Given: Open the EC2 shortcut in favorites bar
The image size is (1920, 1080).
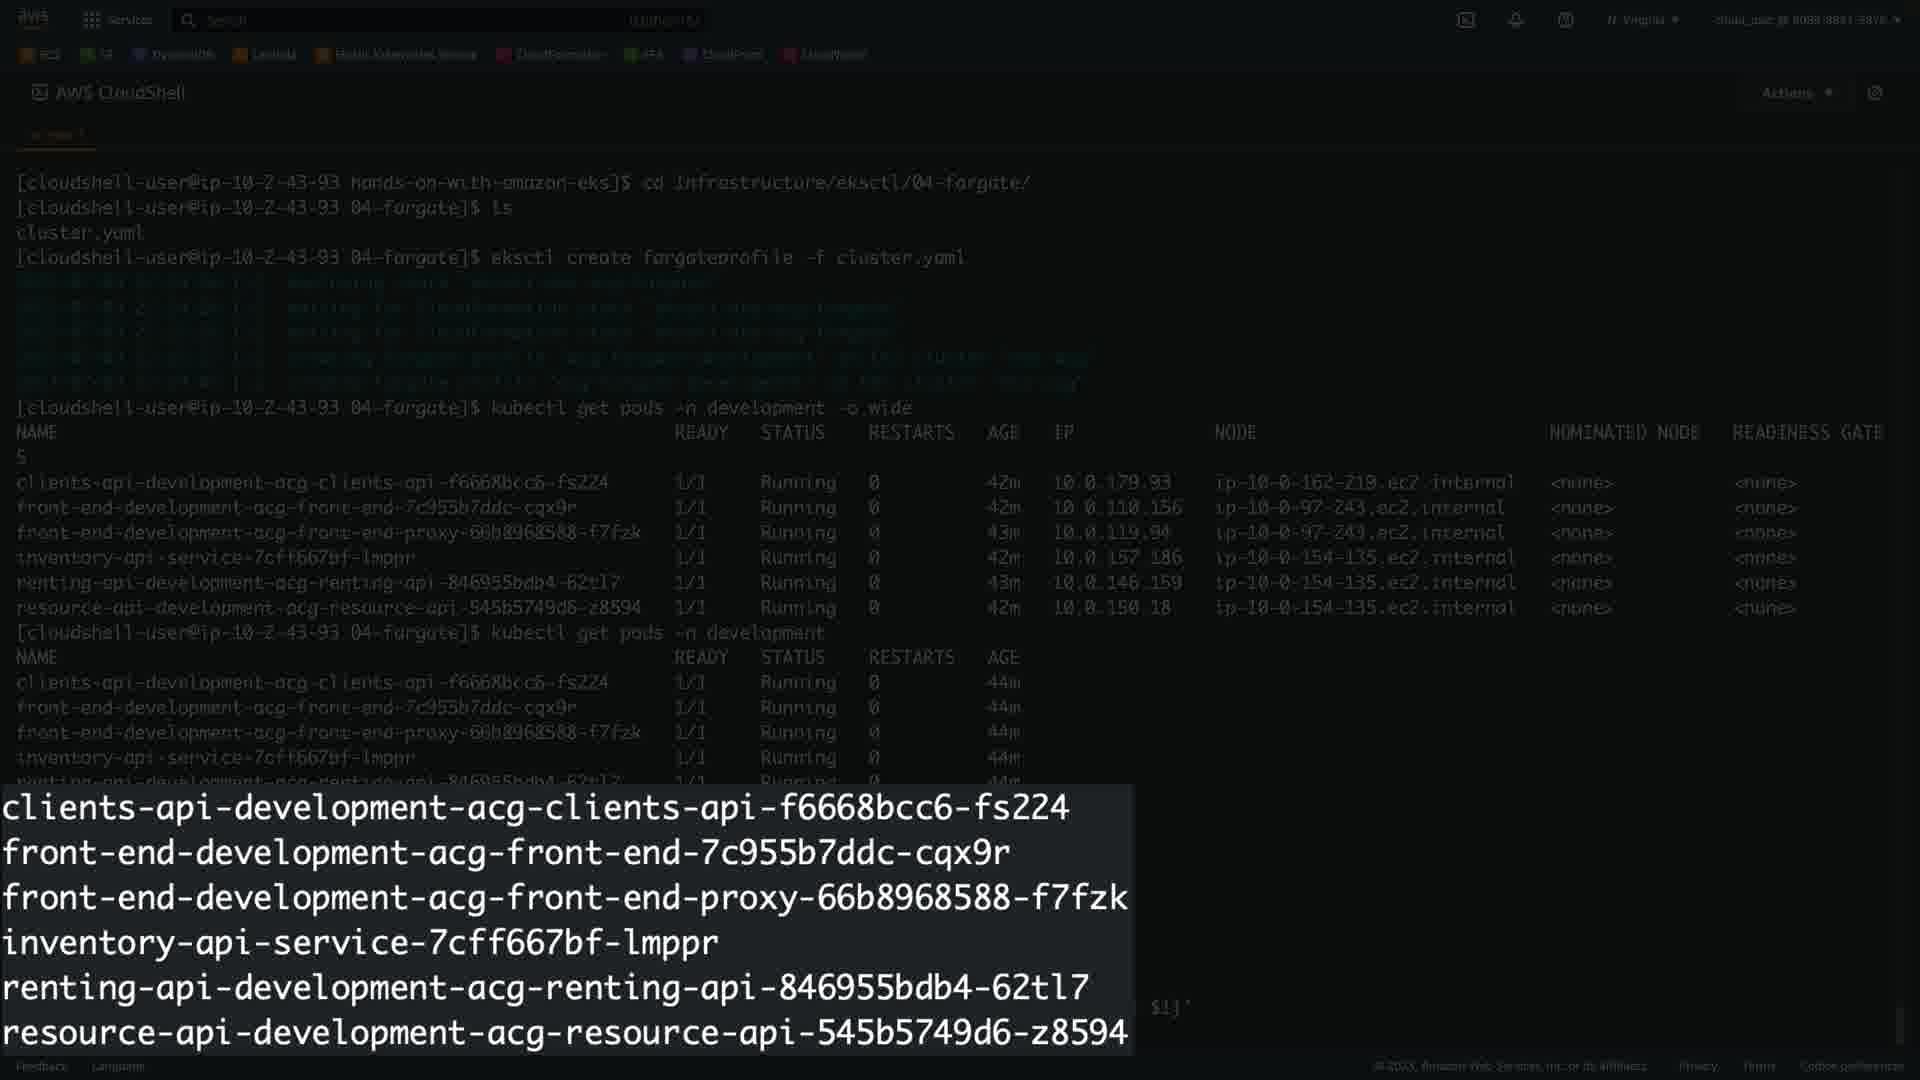Looking at the screenshot, I should click(40, 55).
